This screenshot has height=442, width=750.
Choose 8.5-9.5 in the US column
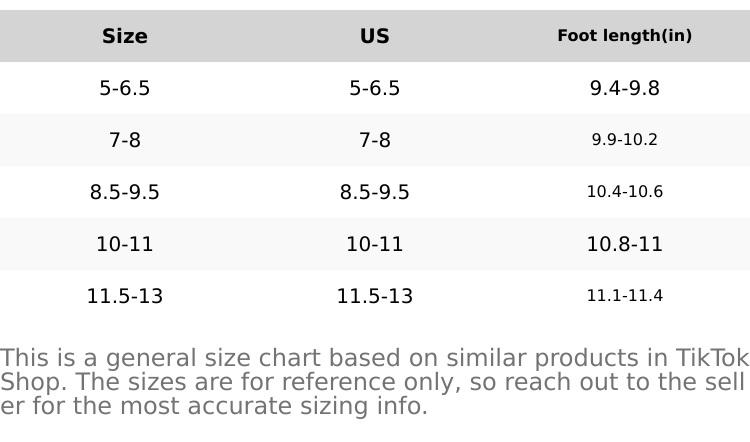click(x=375, y=192)
